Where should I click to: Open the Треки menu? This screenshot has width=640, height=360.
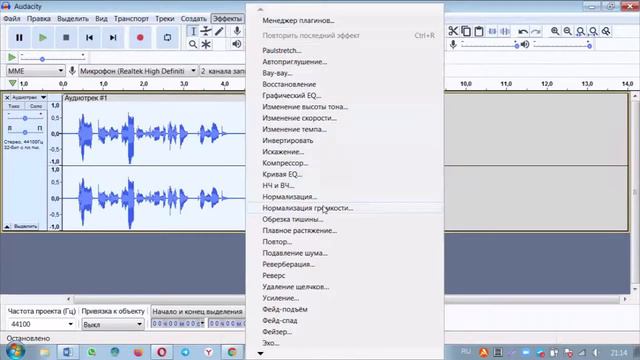pyautogui.click(x=164, y=19)
